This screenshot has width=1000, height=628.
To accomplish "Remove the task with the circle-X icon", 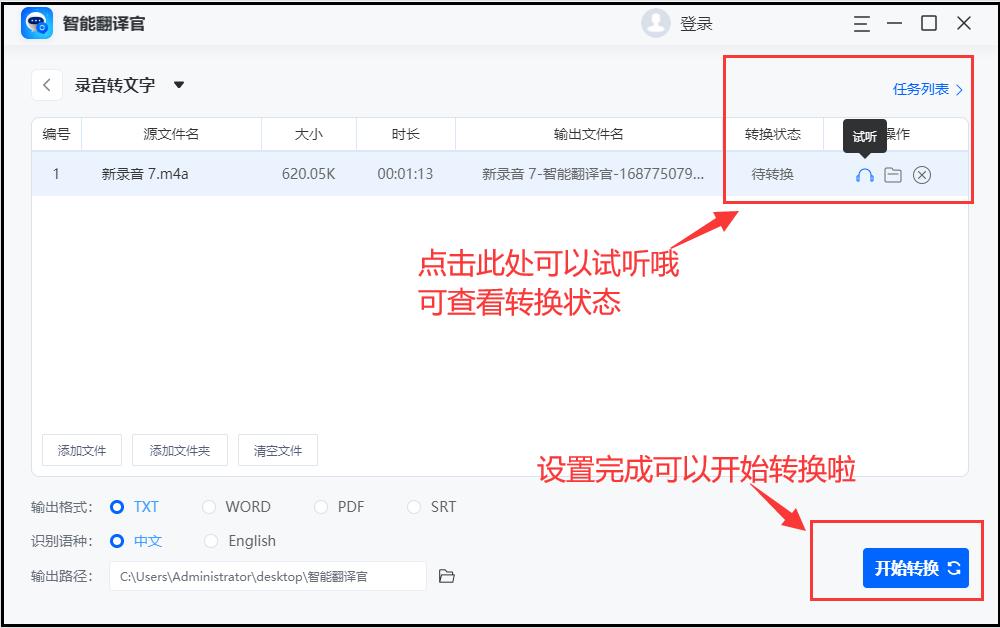I will (920, 174).
